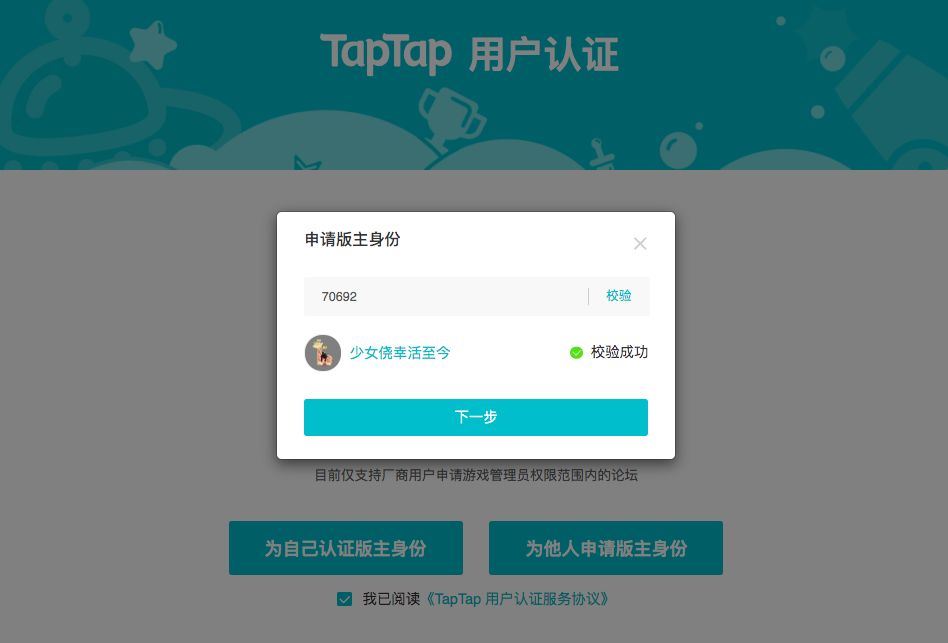Open the TapTap 用户认证服务协议 link

pyautogui.click(x=516, y=599)
